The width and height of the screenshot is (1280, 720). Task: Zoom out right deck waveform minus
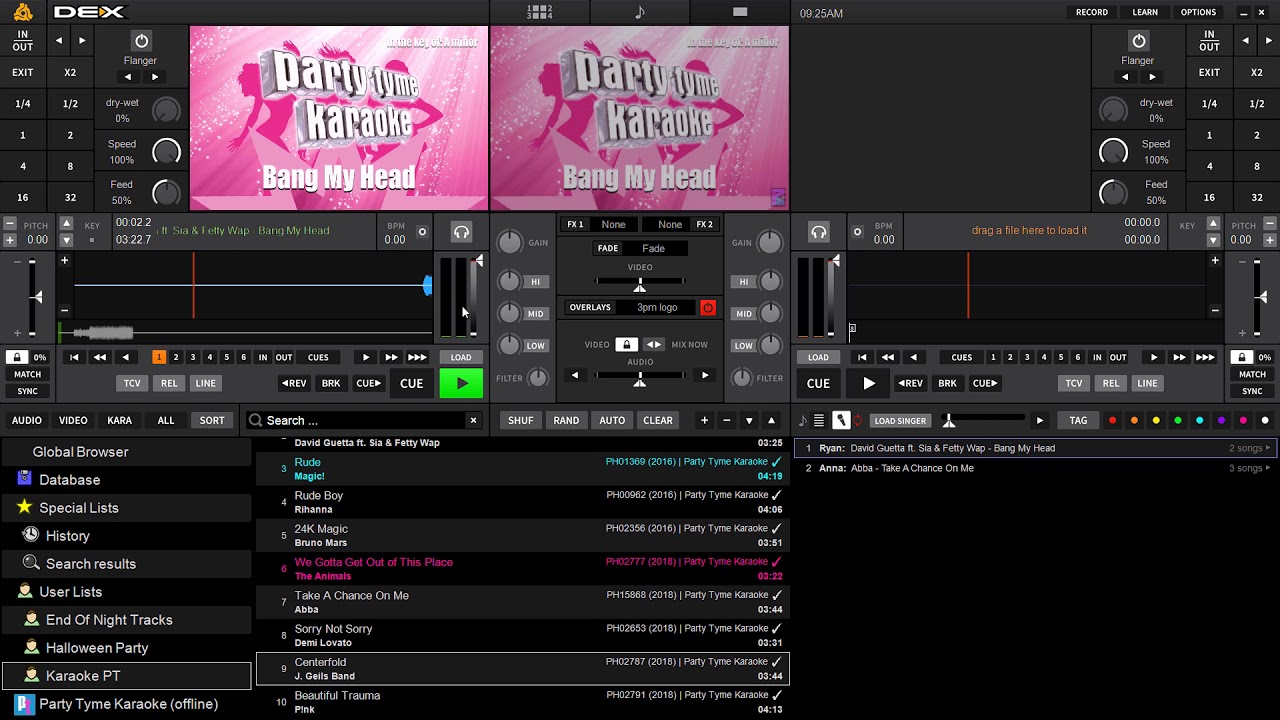1215,310
